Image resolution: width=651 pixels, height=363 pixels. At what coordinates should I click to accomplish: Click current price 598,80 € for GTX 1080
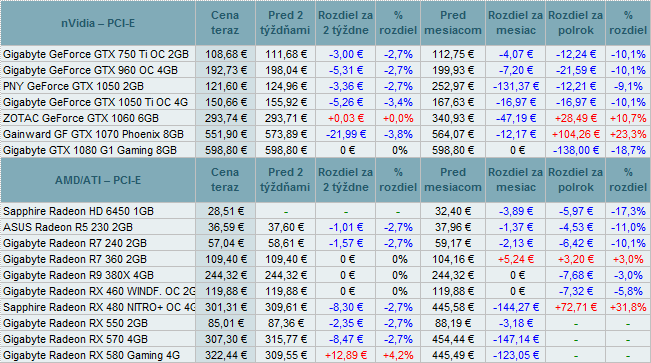[225, 150]
